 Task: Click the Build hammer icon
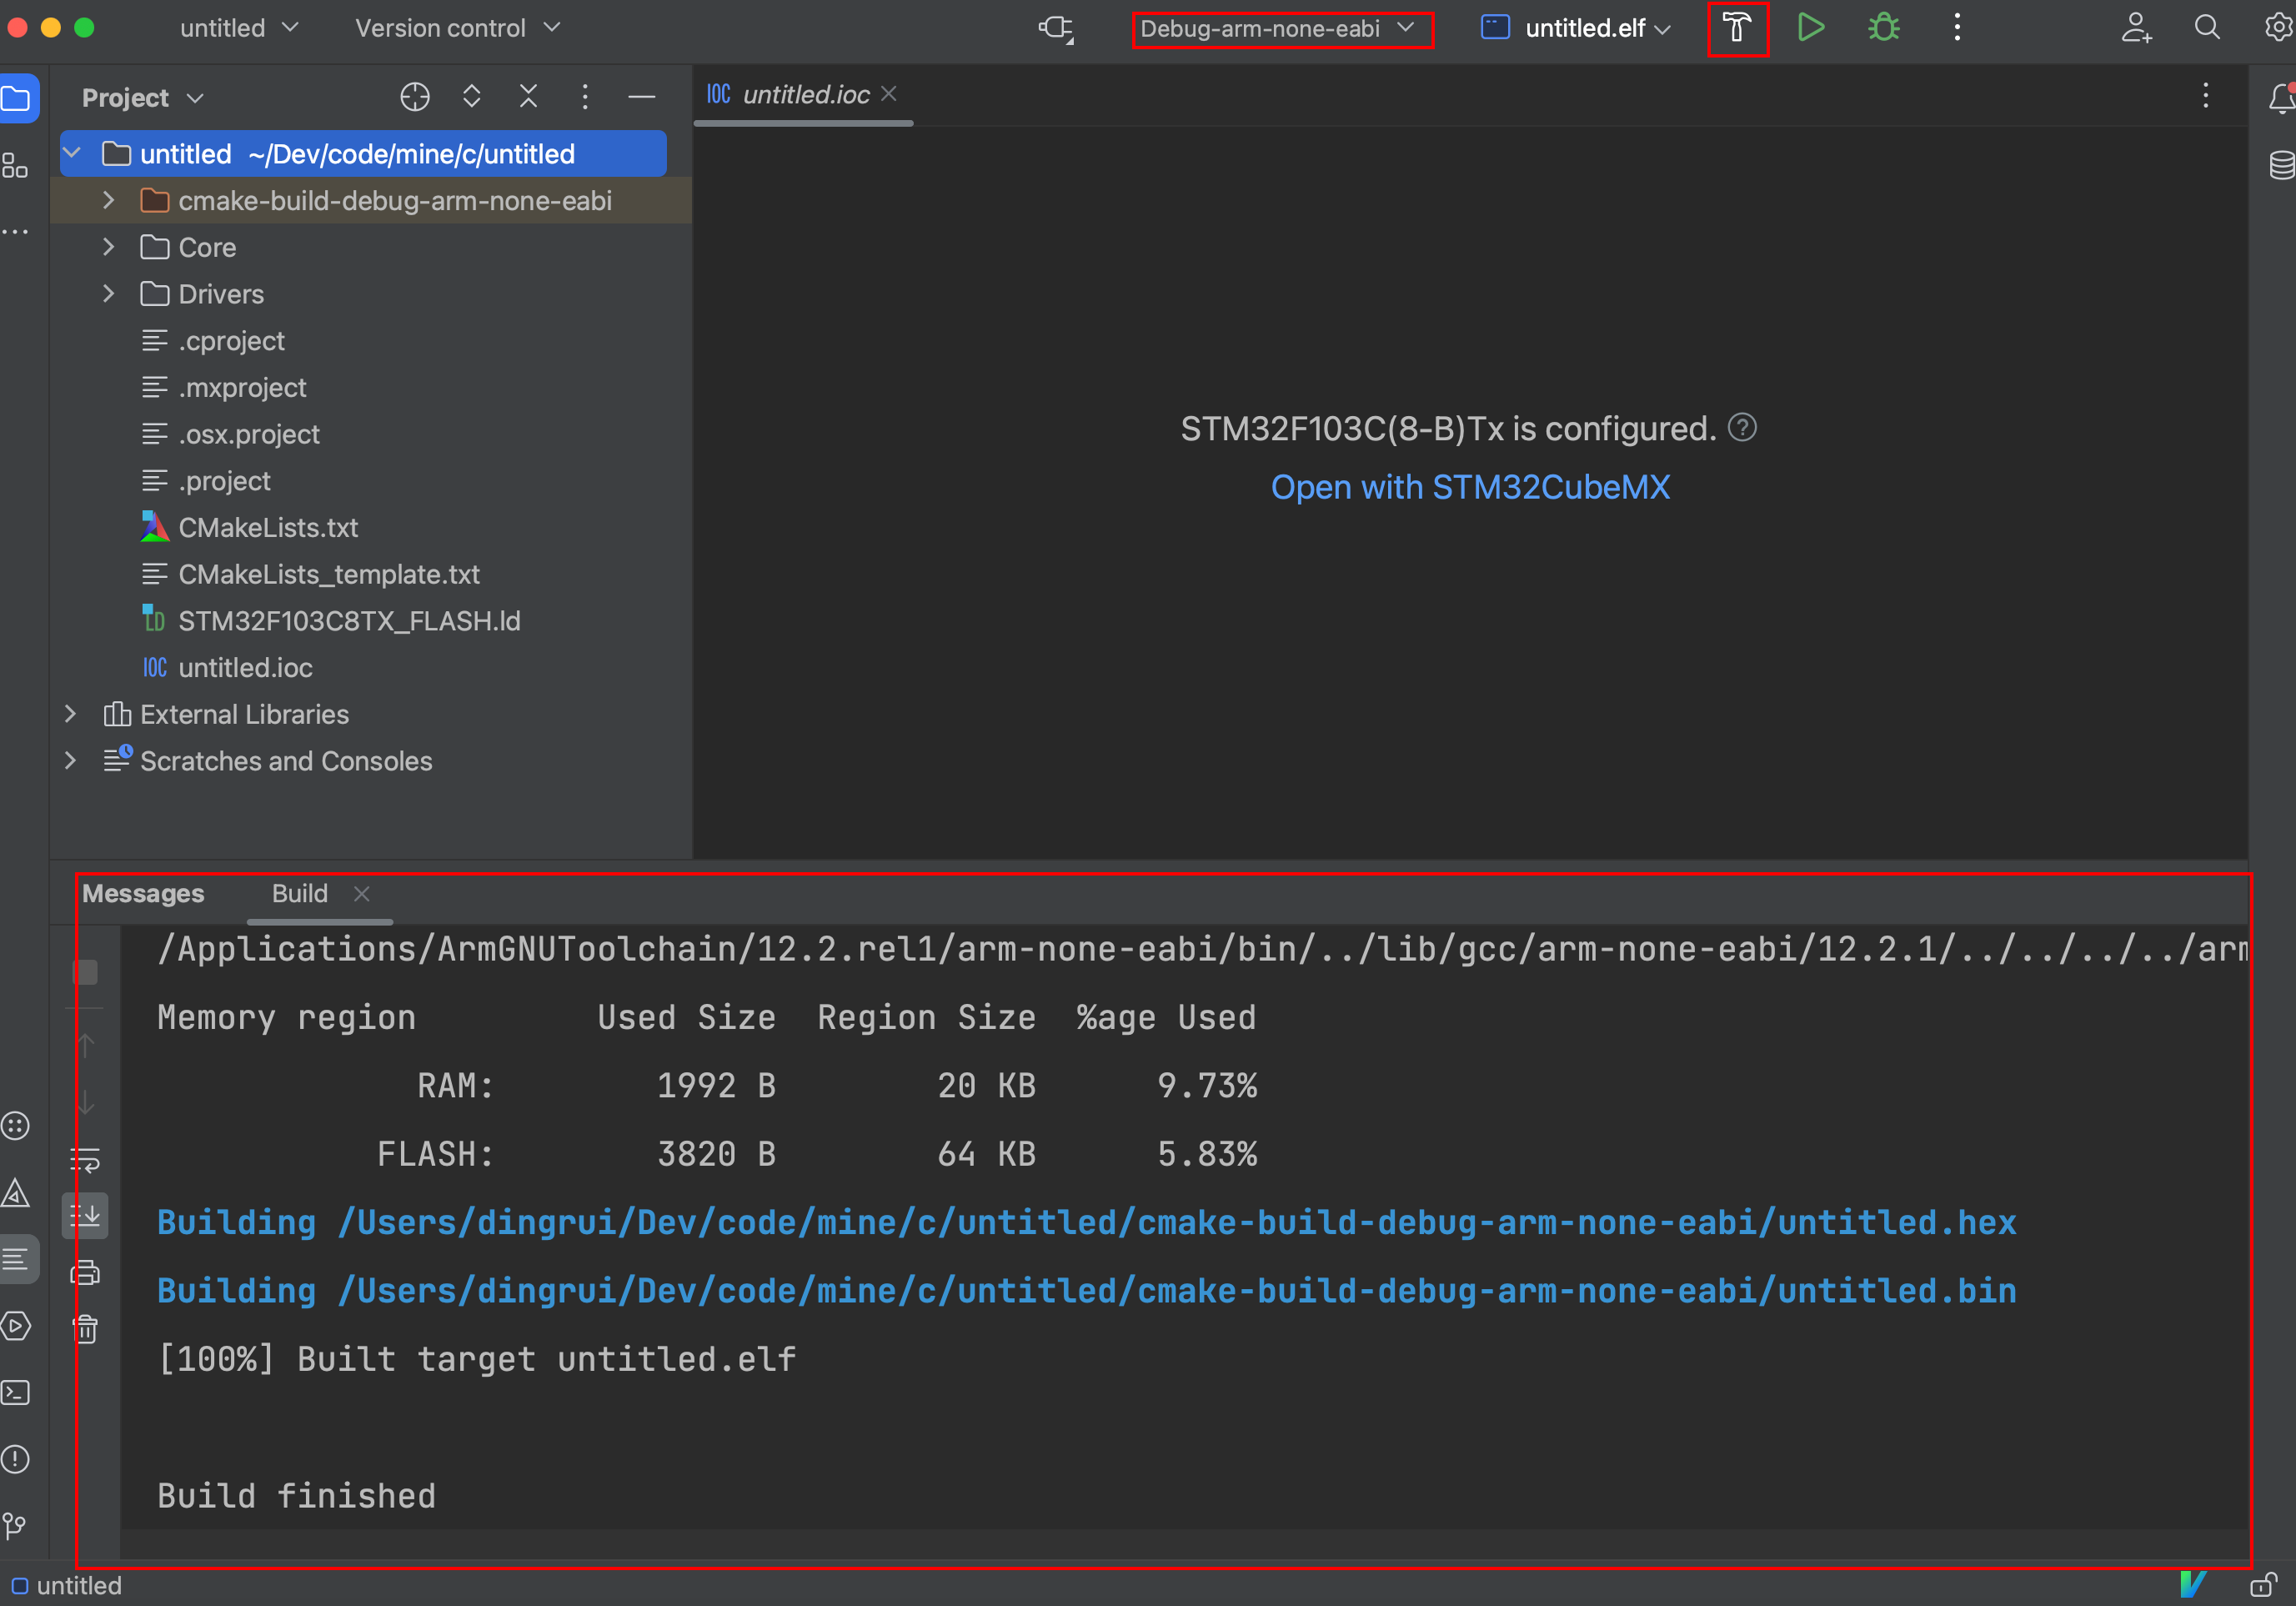(1737, 28)
